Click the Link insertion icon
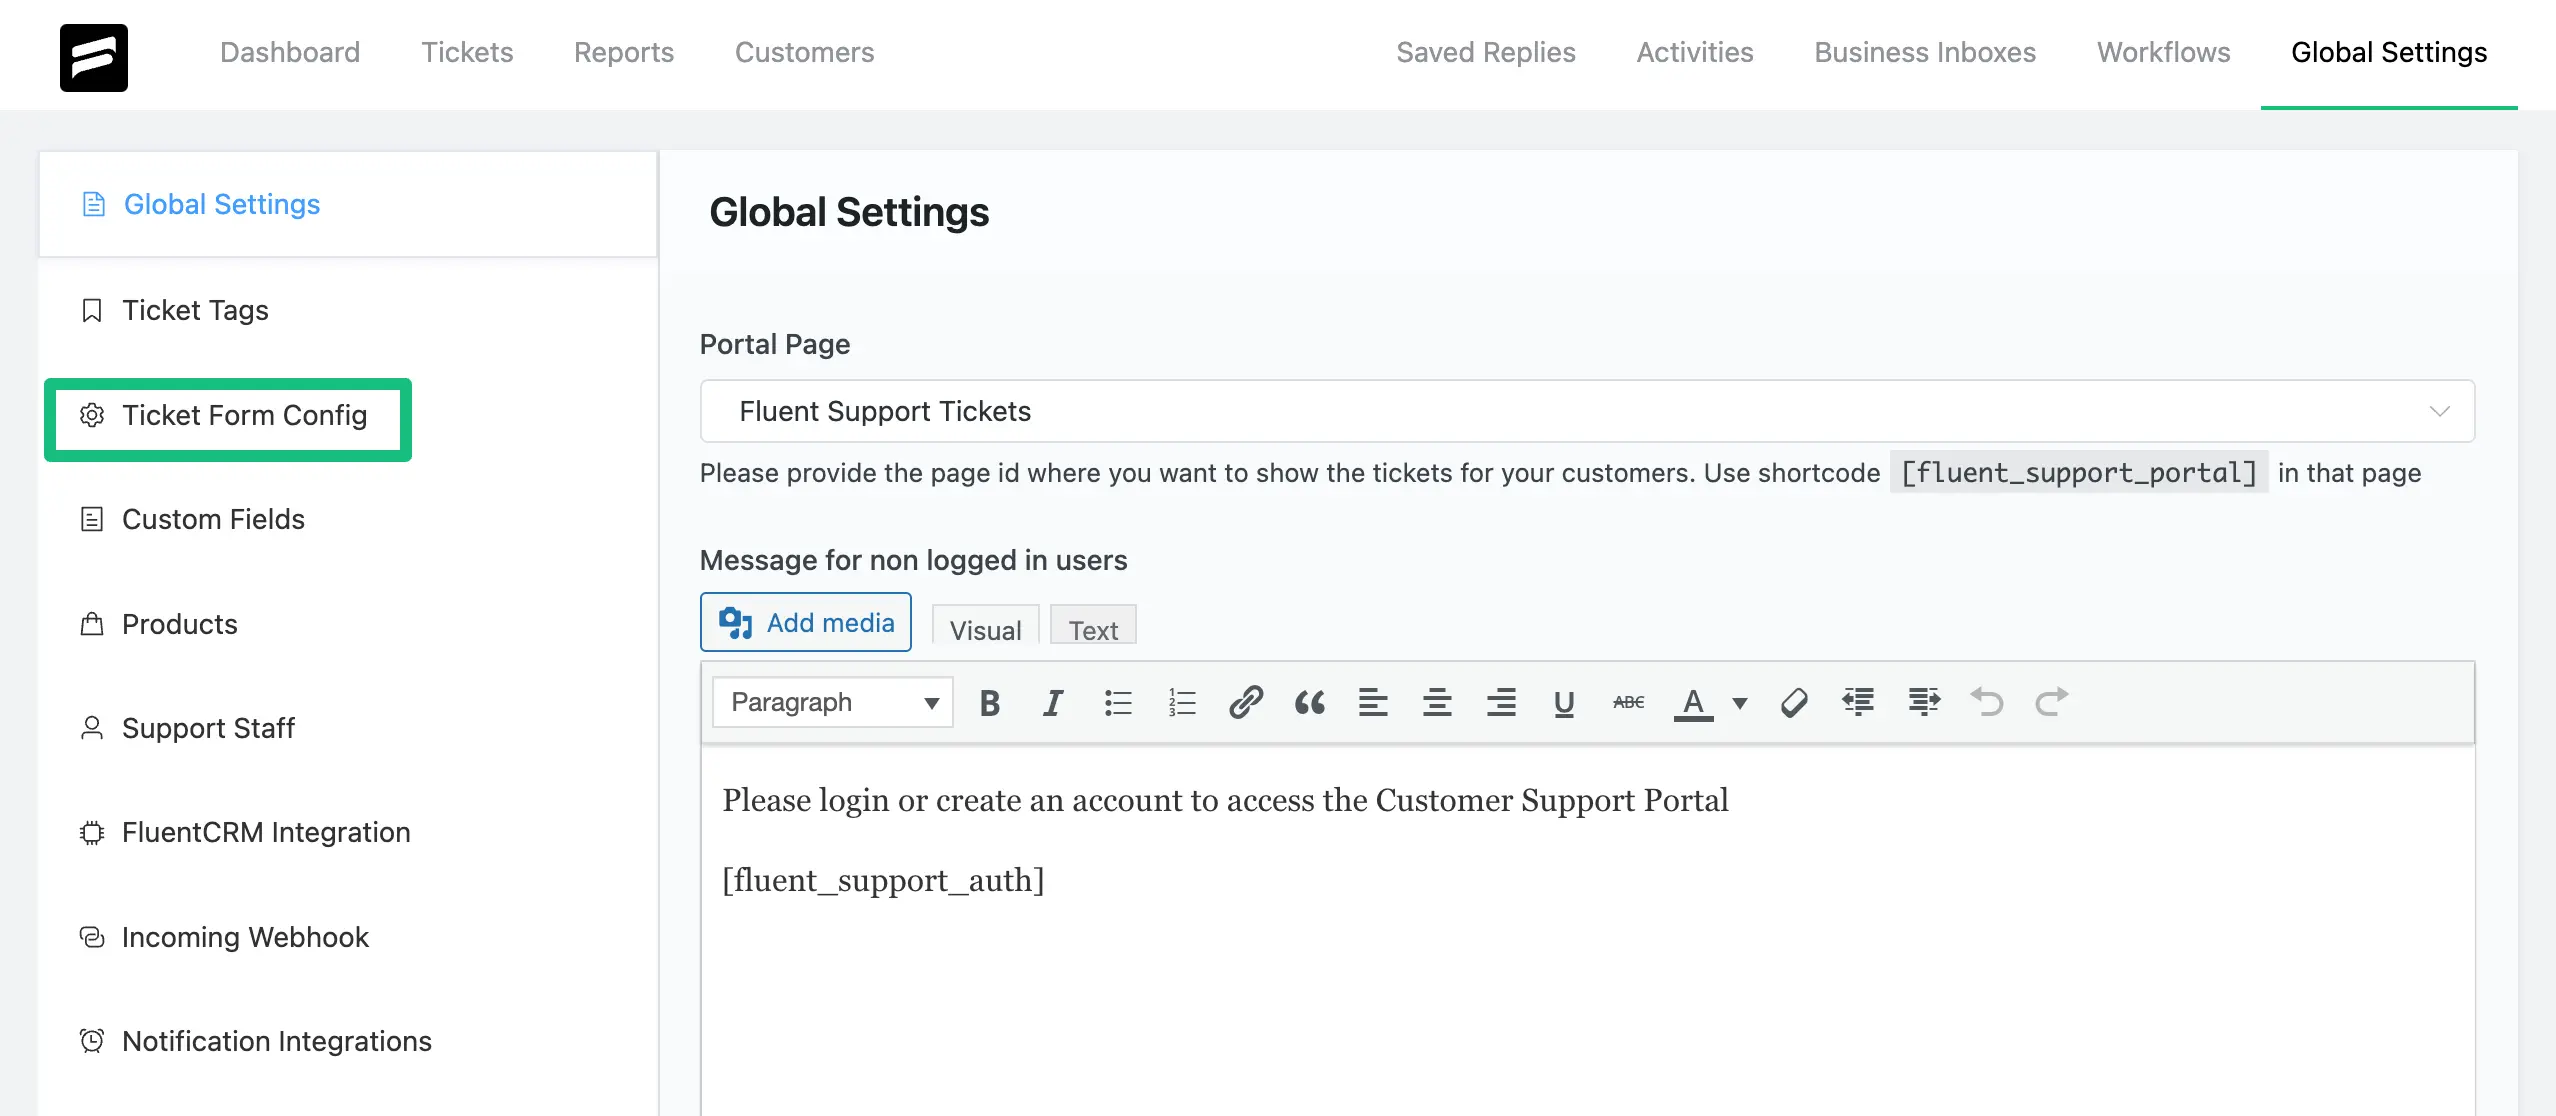This screenshot has width=2556, height=1116. pyautogui.click(x=1242, y=702)
